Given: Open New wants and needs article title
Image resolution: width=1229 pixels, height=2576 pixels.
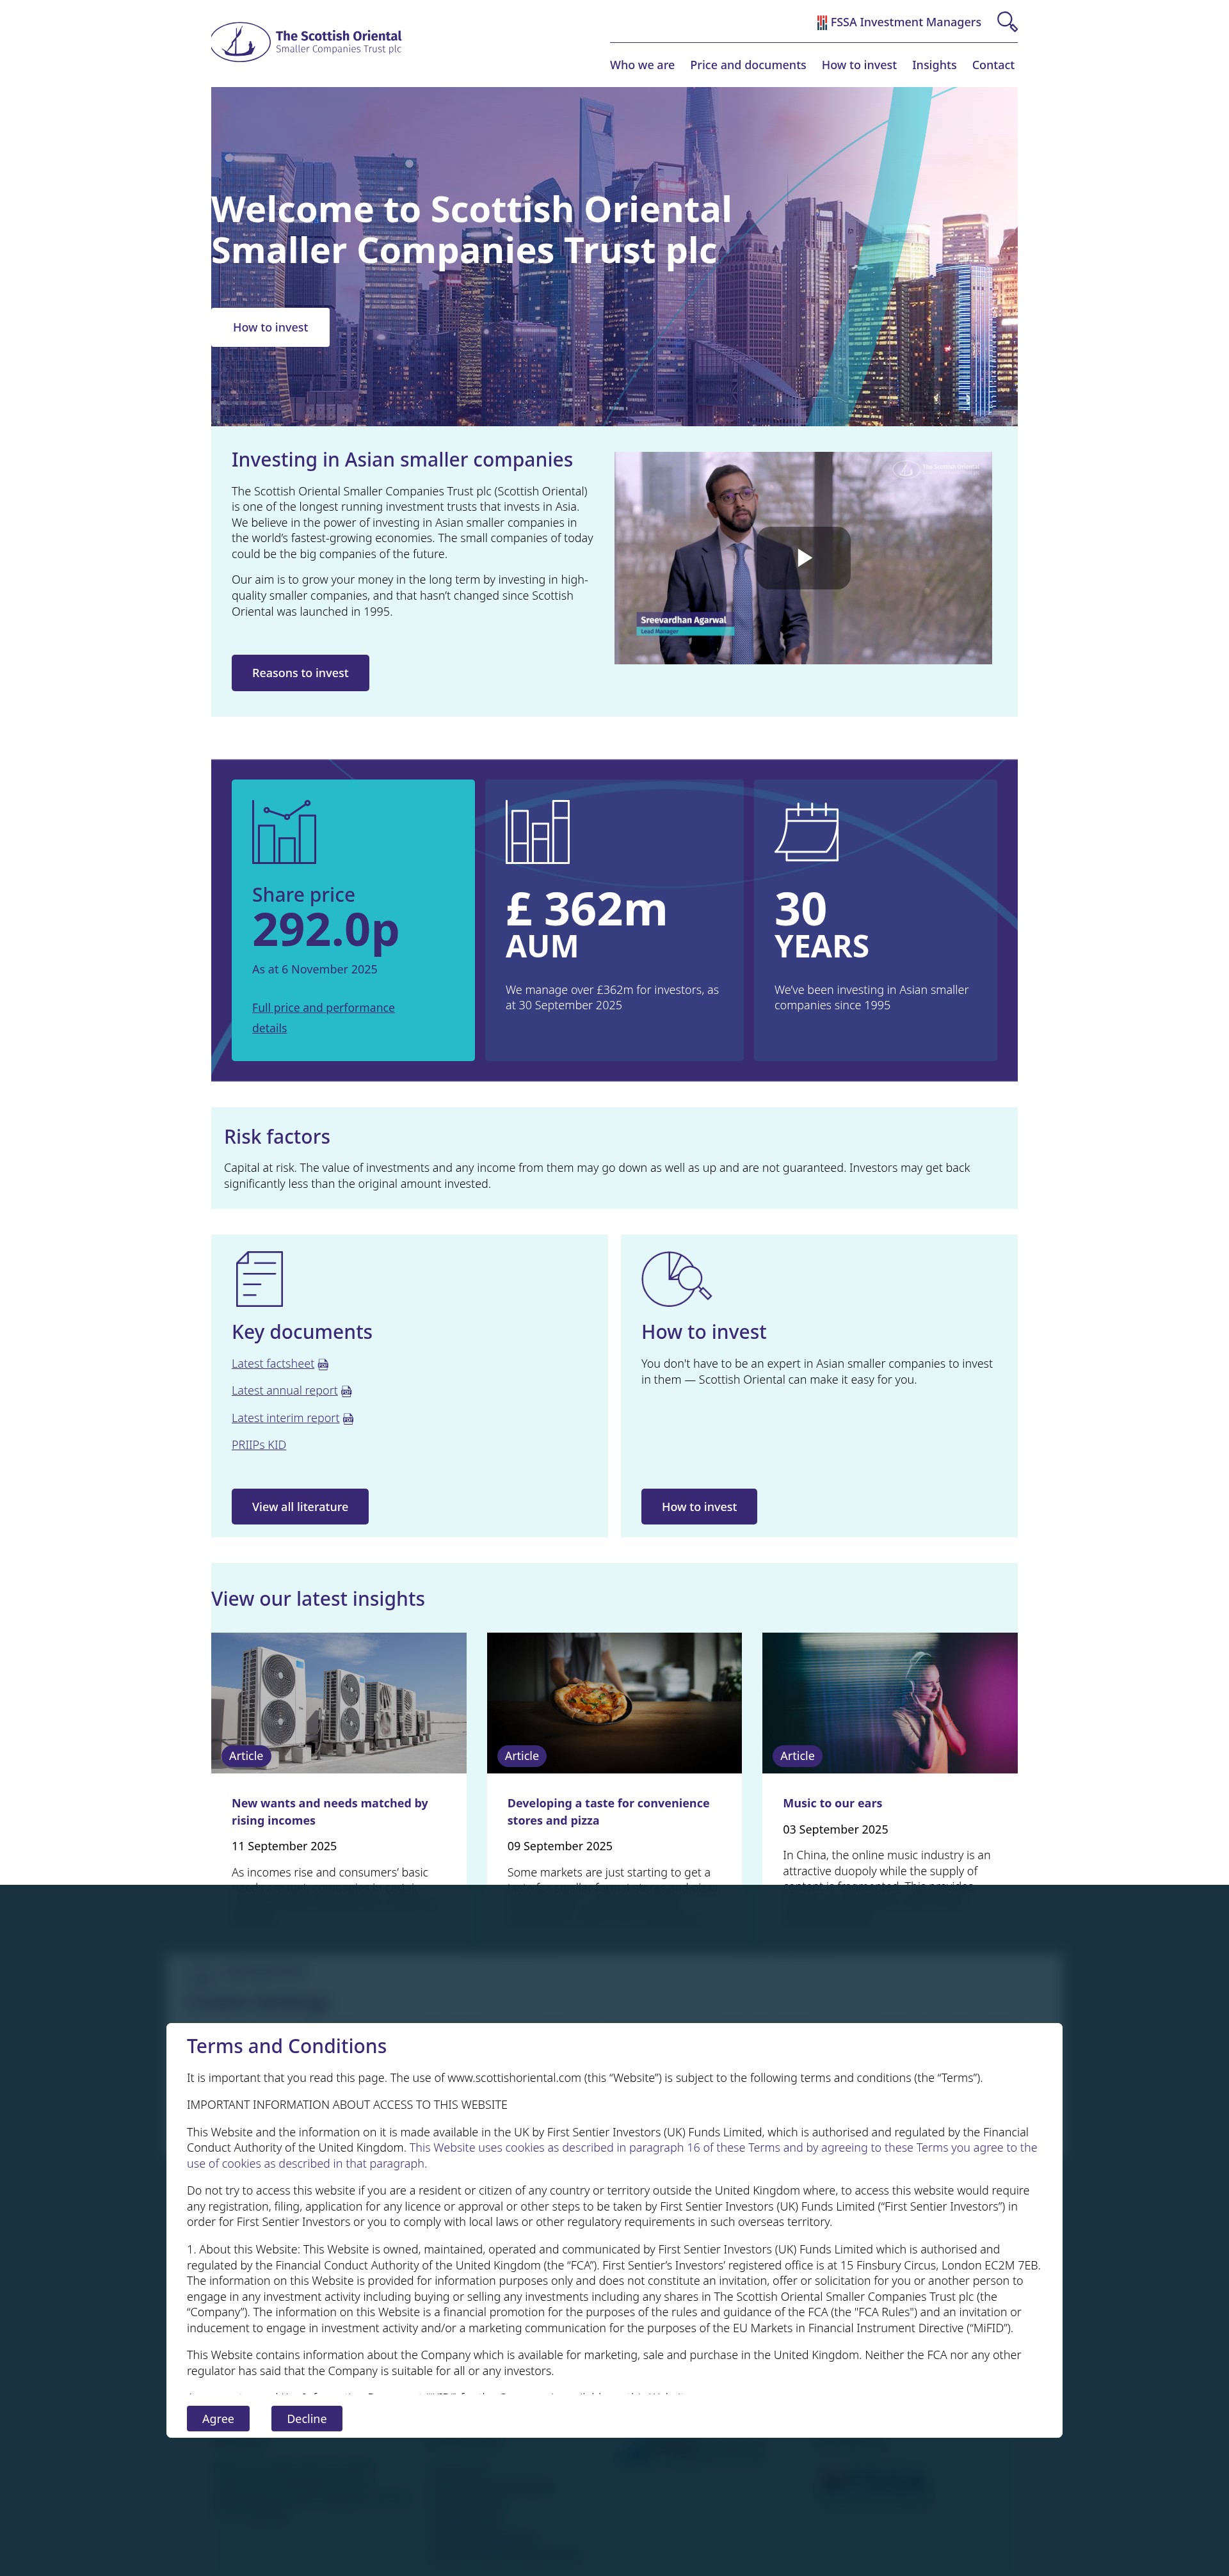Looking at the screenshot, I should coord(330,1812).
